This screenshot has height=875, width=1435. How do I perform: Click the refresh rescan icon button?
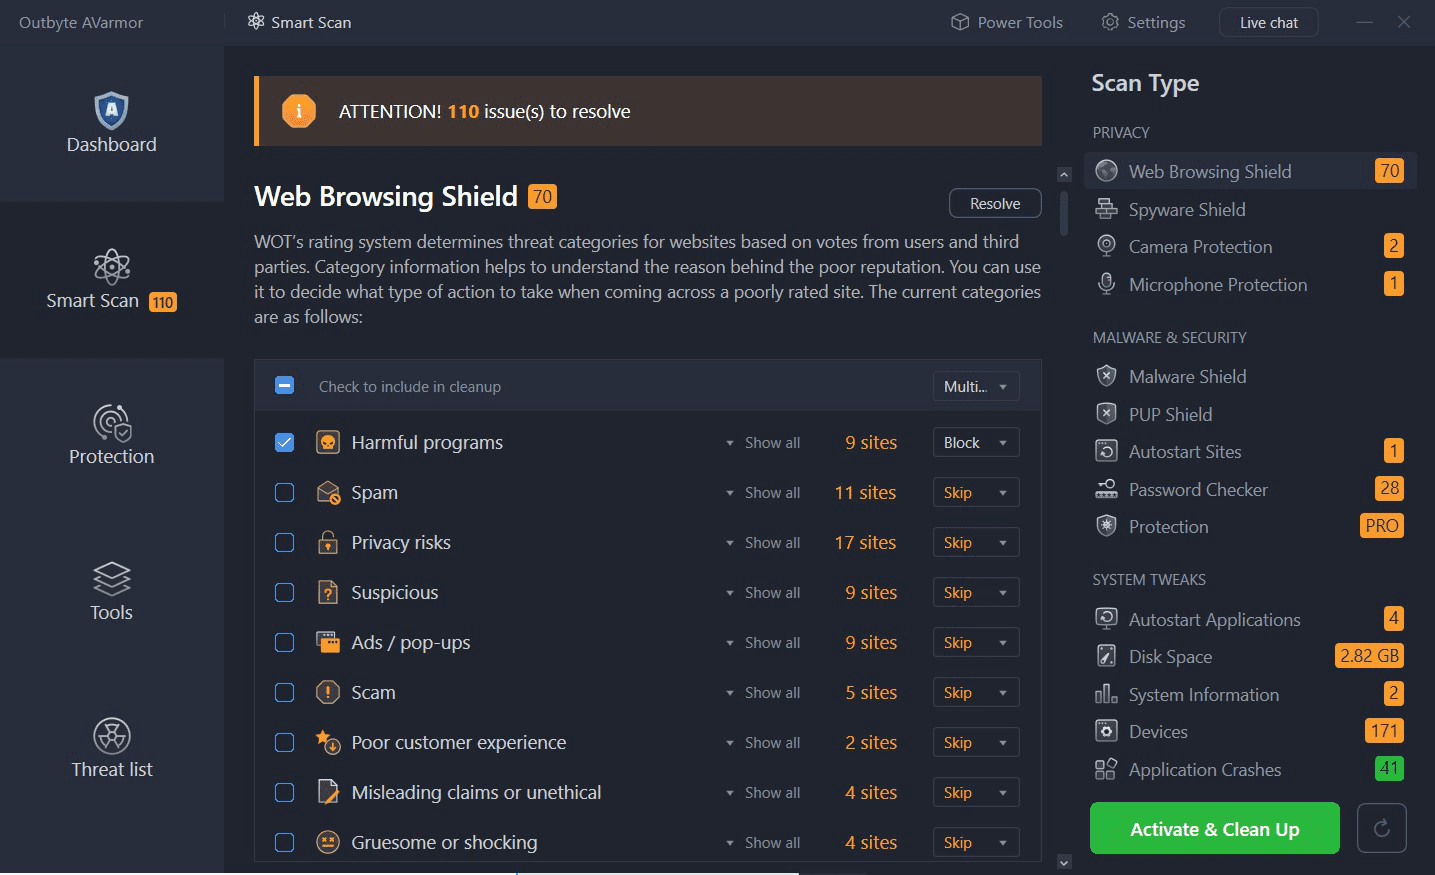[x=1381, y=828]
